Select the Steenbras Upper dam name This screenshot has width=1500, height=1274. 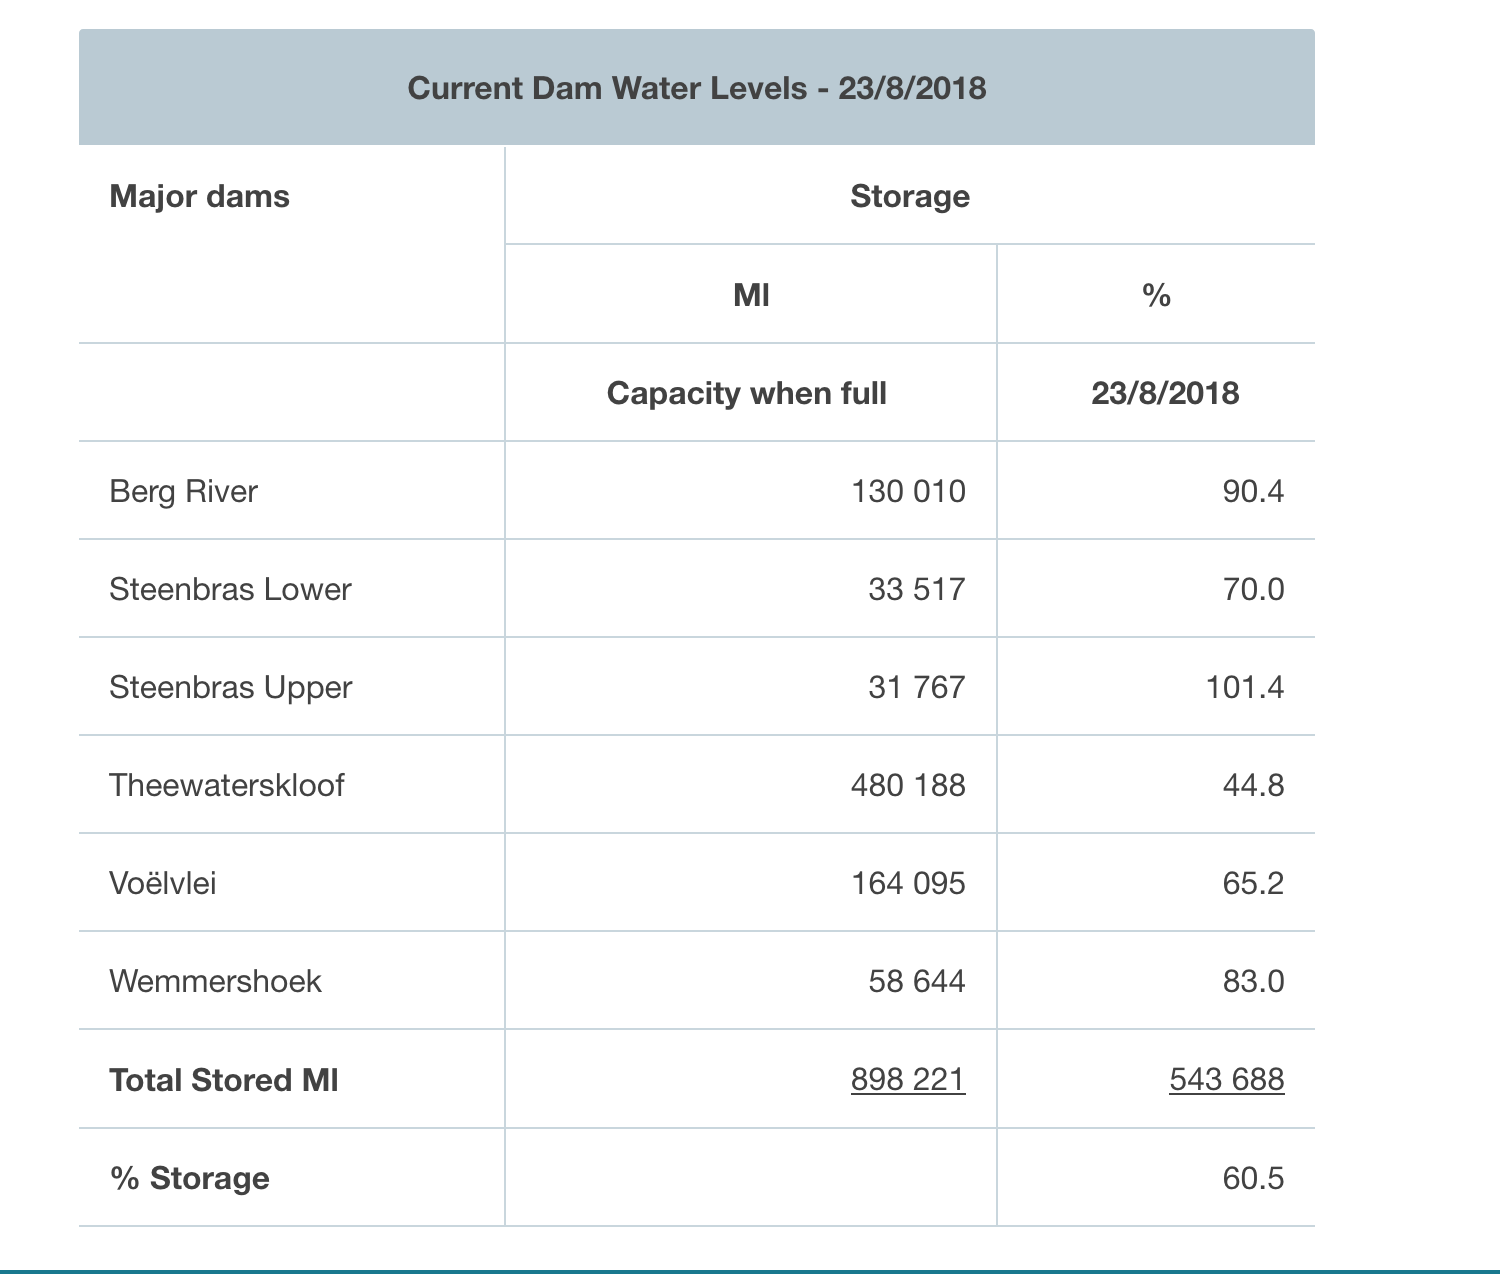click(231, 687)
